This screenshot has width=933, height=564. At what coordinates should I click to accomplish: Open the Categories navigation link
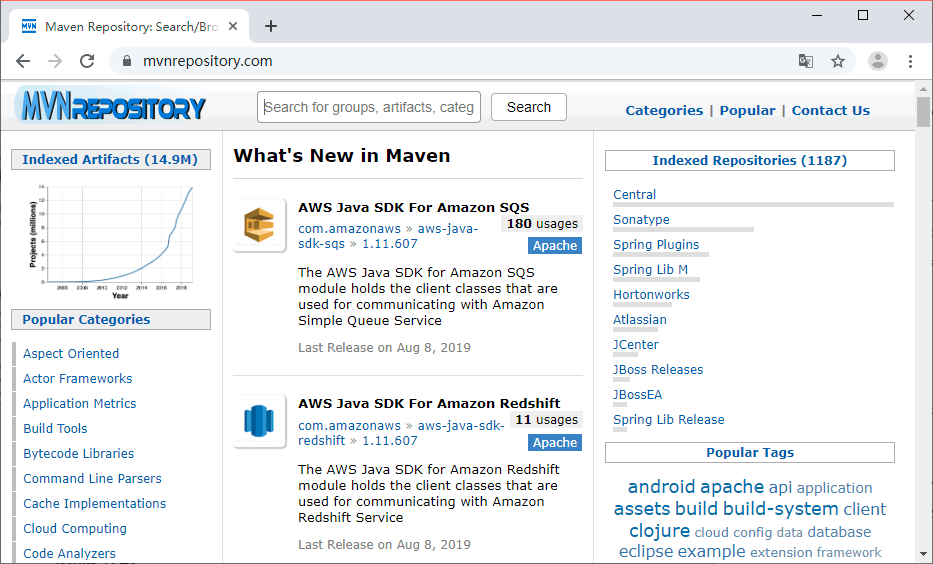pos(664,111)
